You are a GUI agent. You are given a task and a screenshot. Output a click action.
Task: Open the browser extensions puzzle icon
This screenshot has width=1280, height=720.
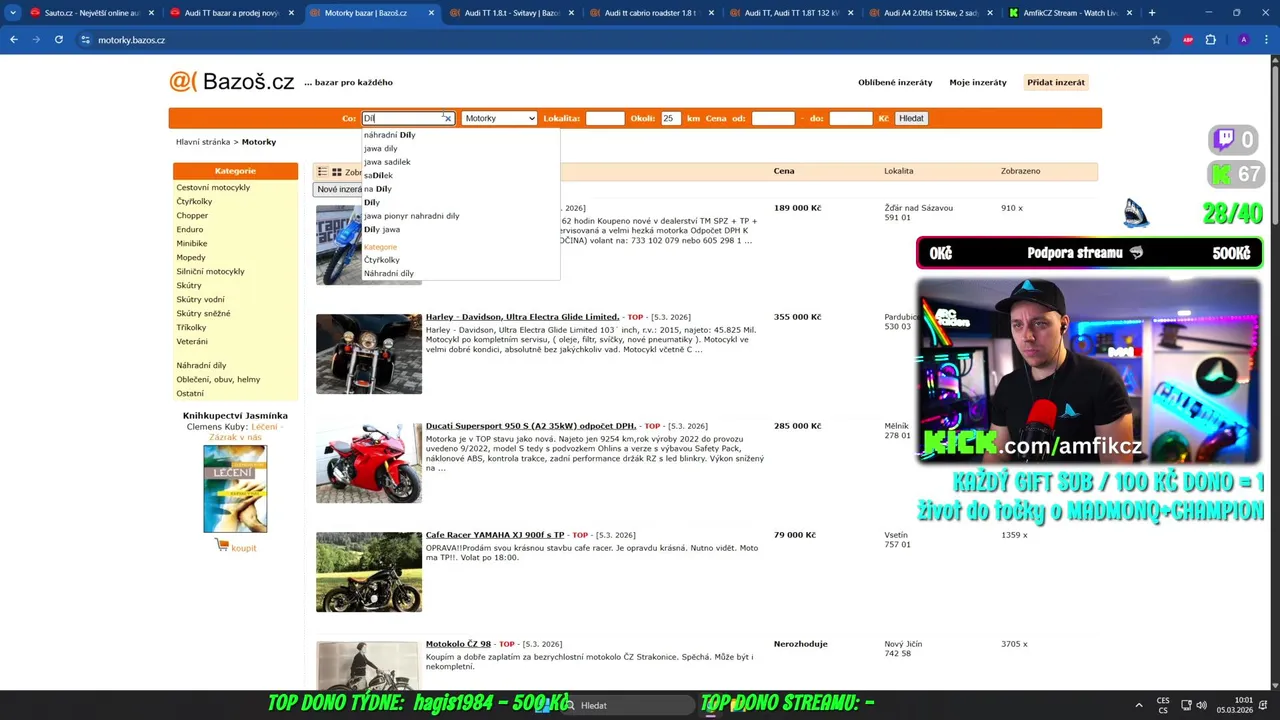[x=1211, y=40]
